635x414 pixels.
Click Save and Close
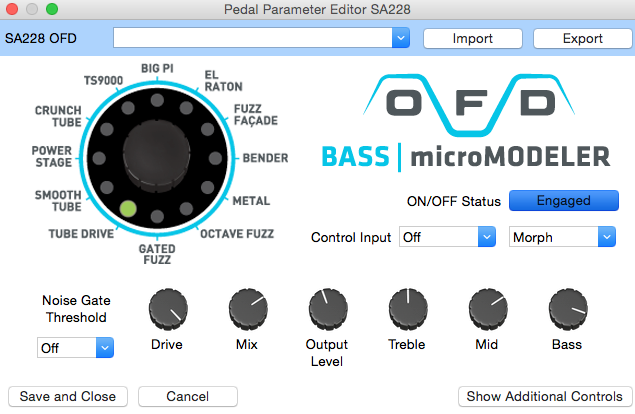pyautogui.click(x=68, y=396)
